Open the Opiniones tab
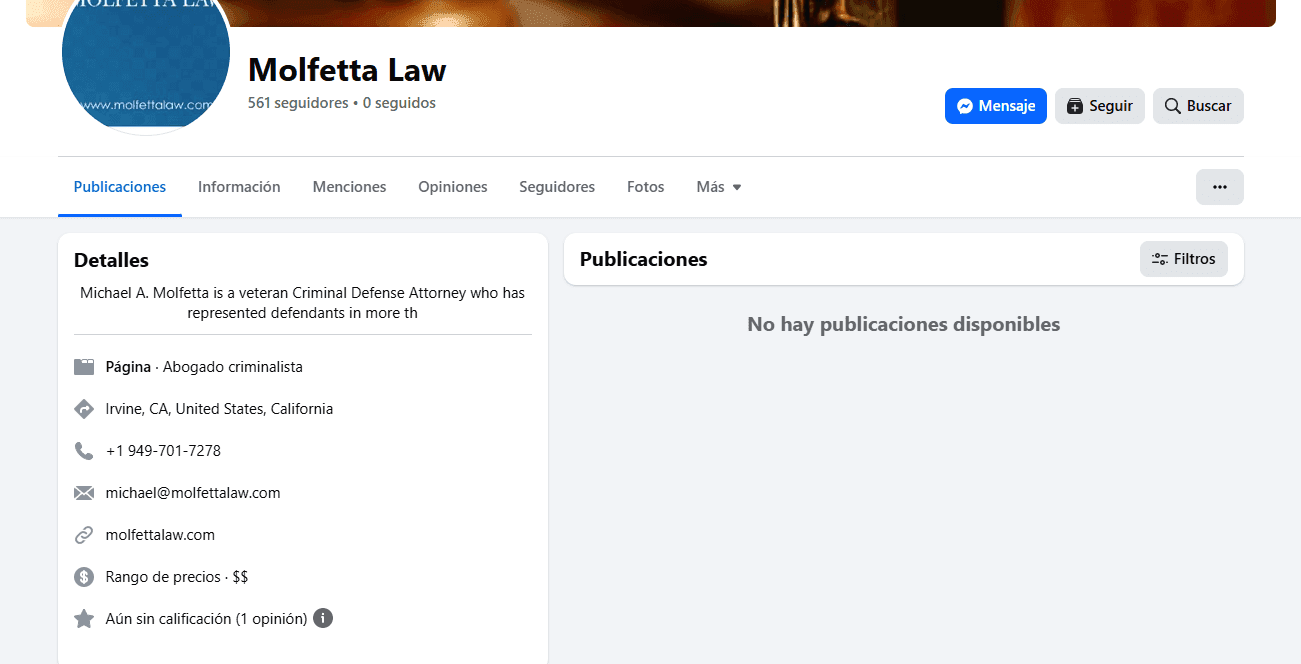Viewport: 1301px width, 664px height. coord(453,187)
